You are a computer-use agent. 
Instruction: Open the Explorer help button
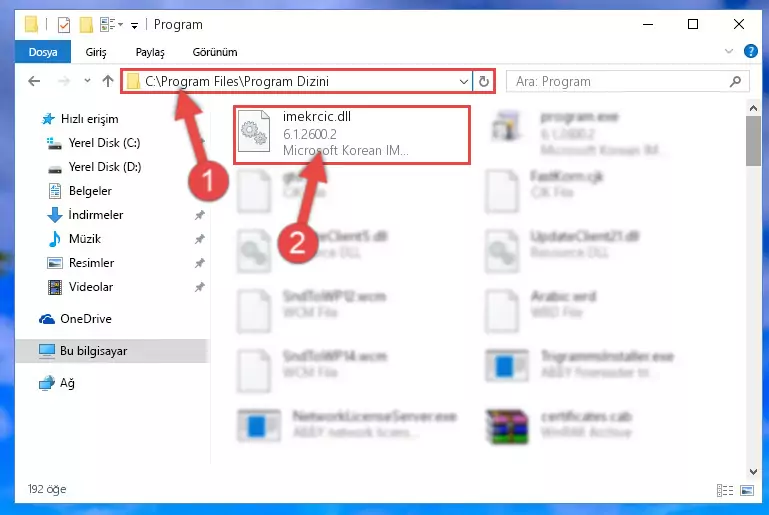click(750, 51)
